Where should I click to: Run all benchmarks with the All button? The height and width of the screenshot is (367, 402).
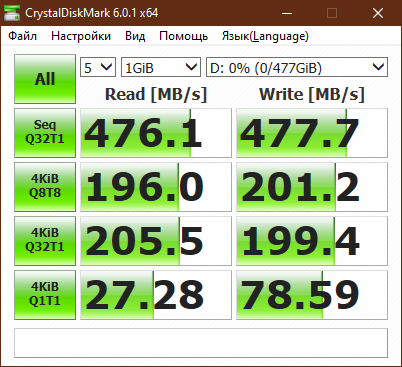point(45,79)
